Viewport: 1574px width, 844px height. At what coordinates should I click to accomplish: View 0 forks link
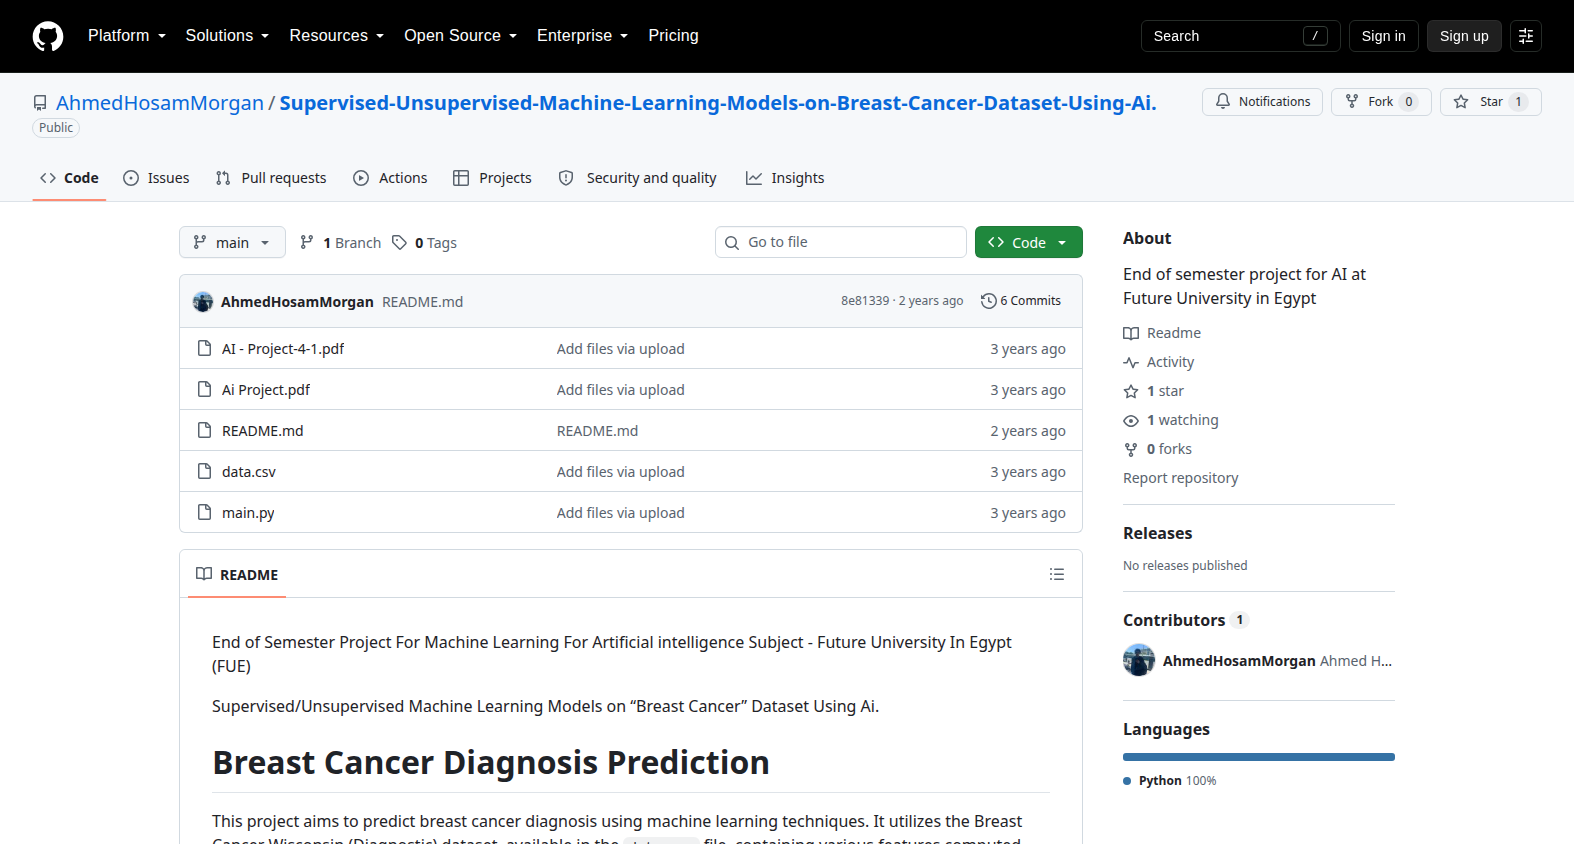tap(1158, 449)
